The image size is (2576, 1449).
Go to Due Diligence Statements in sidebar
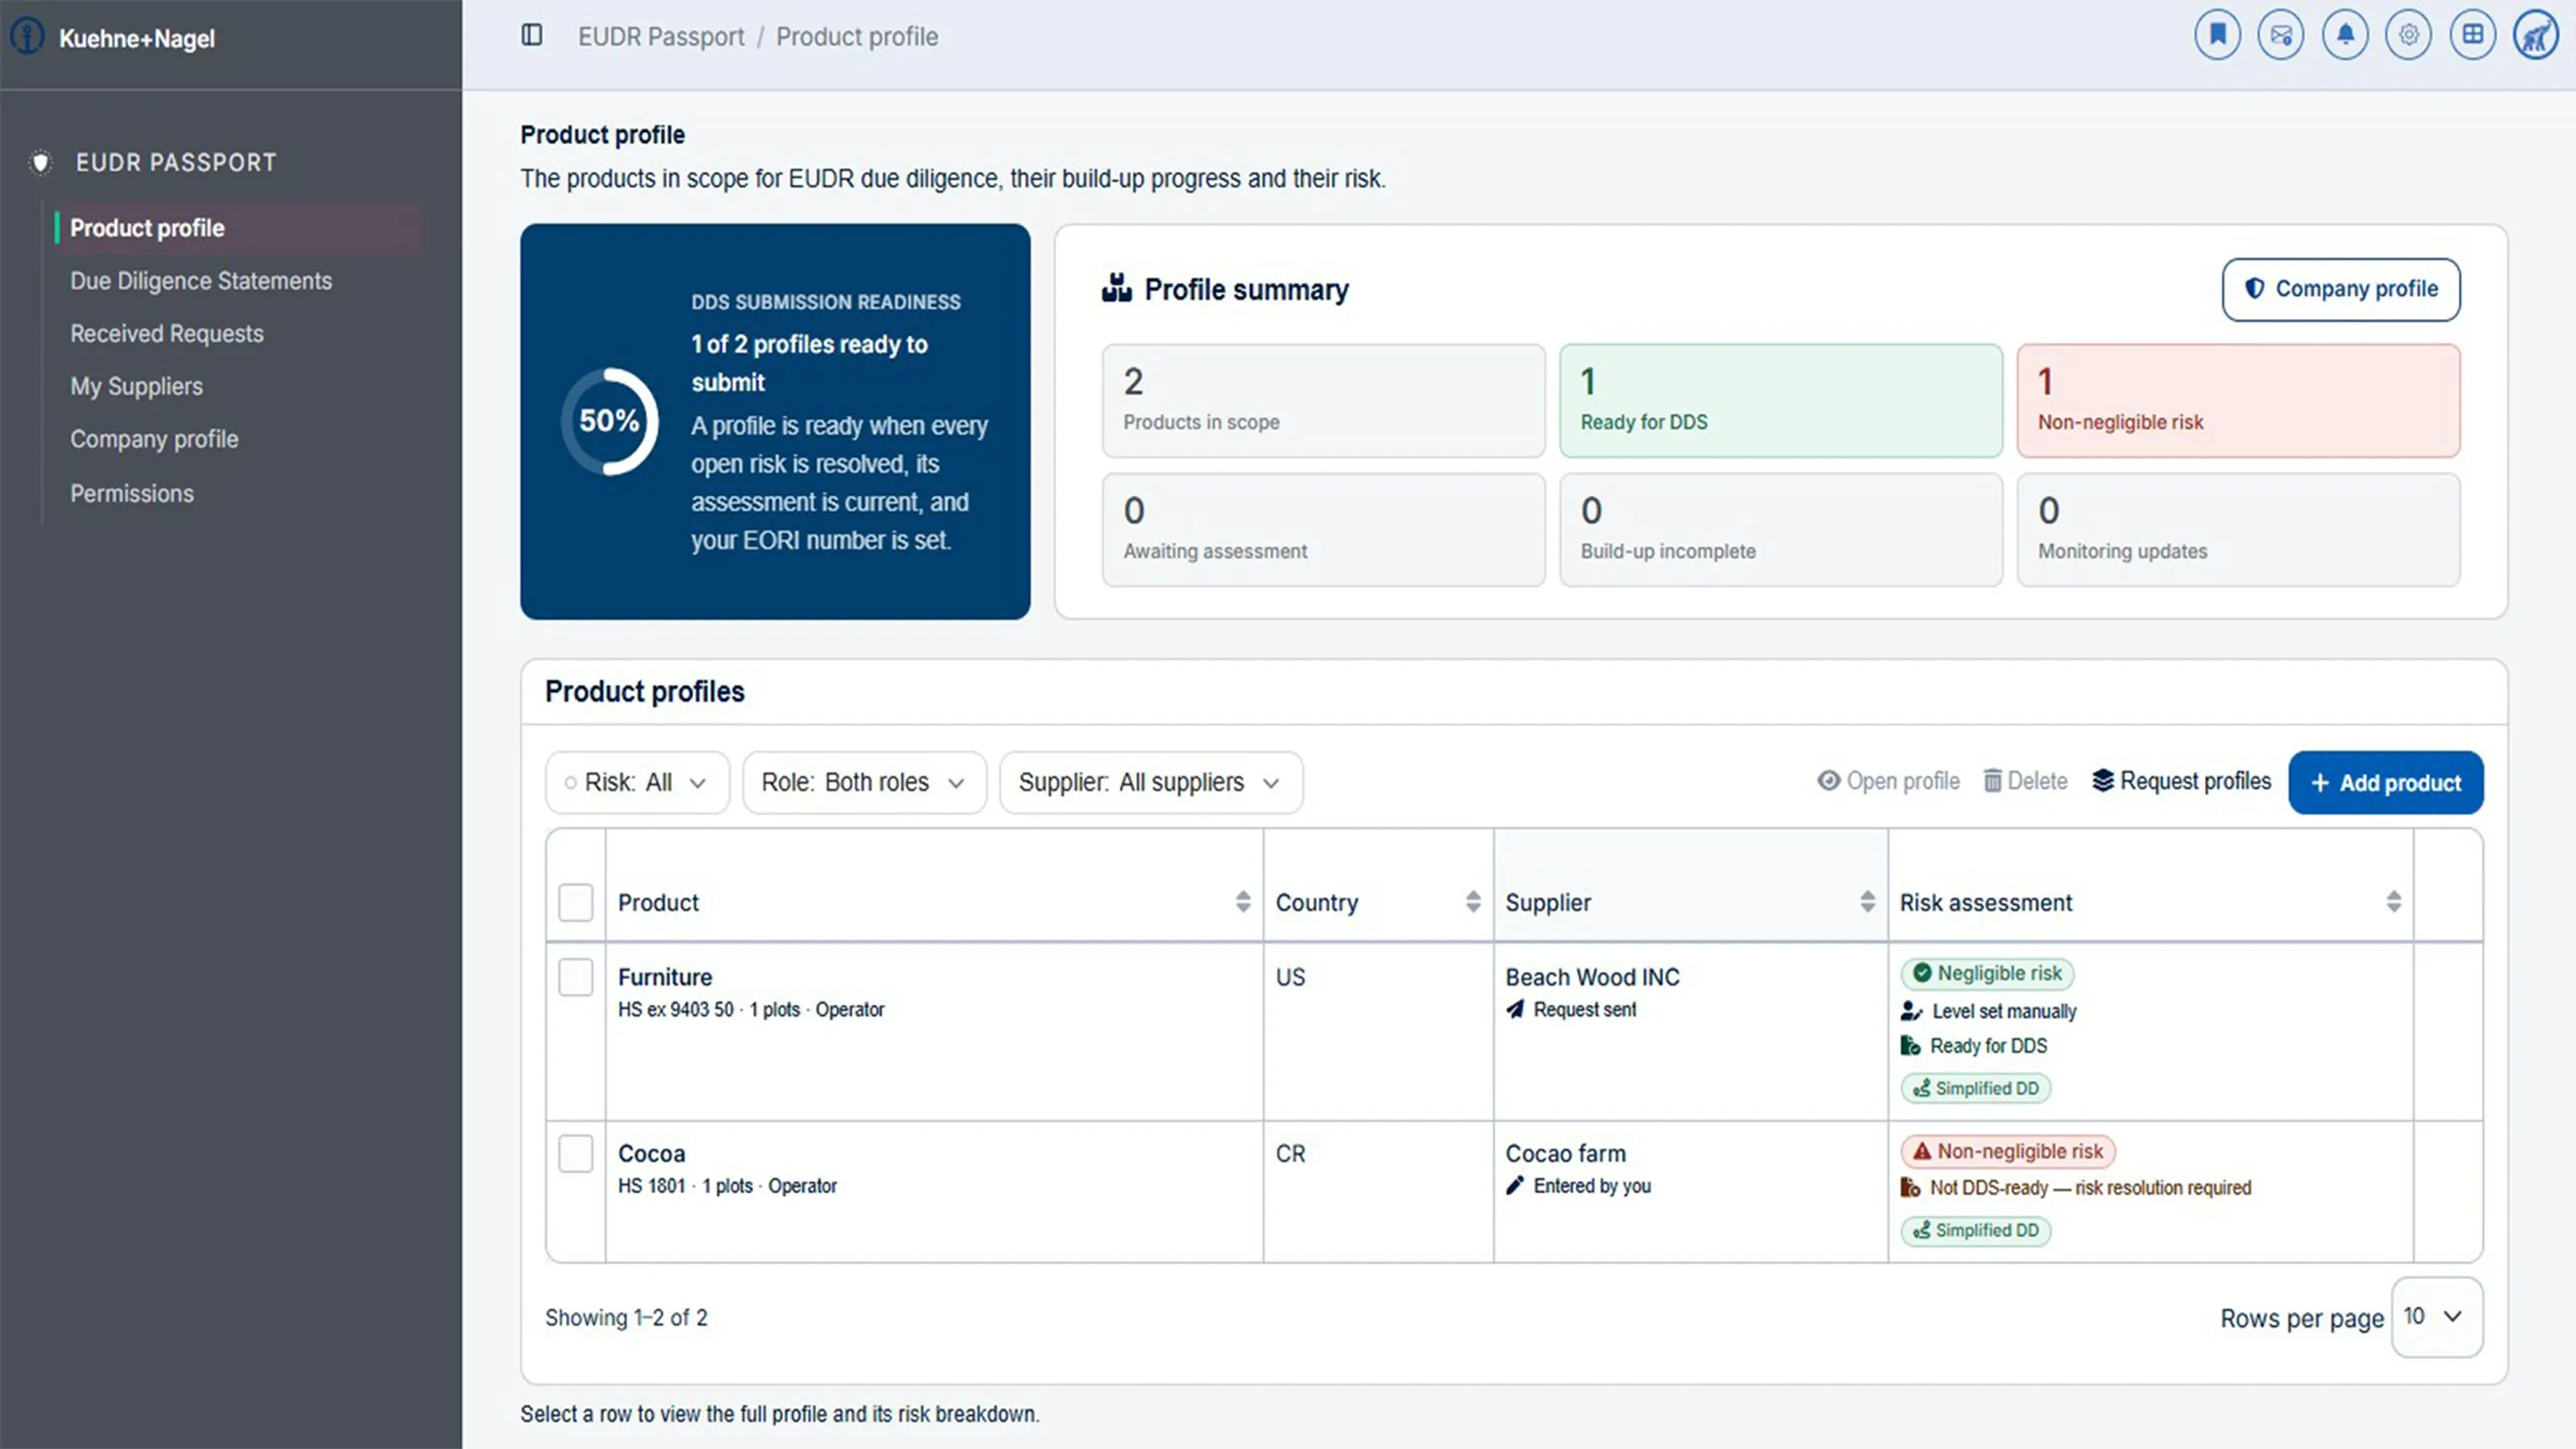pos(201,281)
